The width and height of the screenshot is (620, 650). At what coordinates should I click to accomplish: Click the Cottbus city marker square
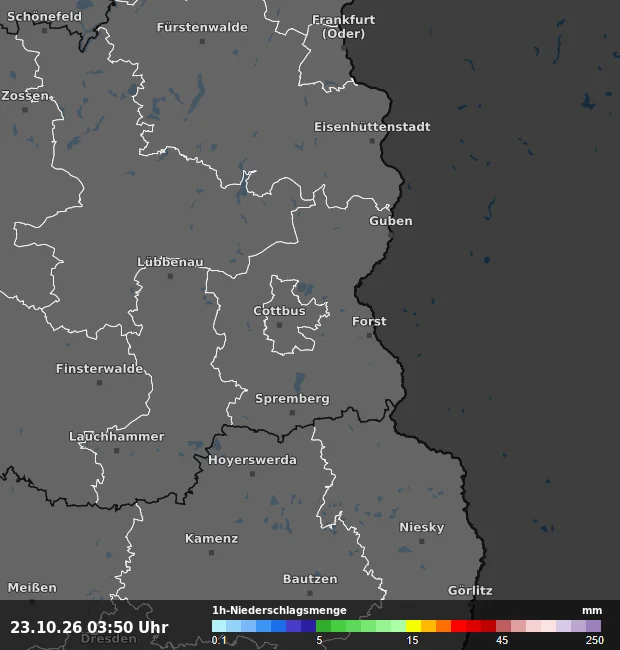tap(279, 325)
